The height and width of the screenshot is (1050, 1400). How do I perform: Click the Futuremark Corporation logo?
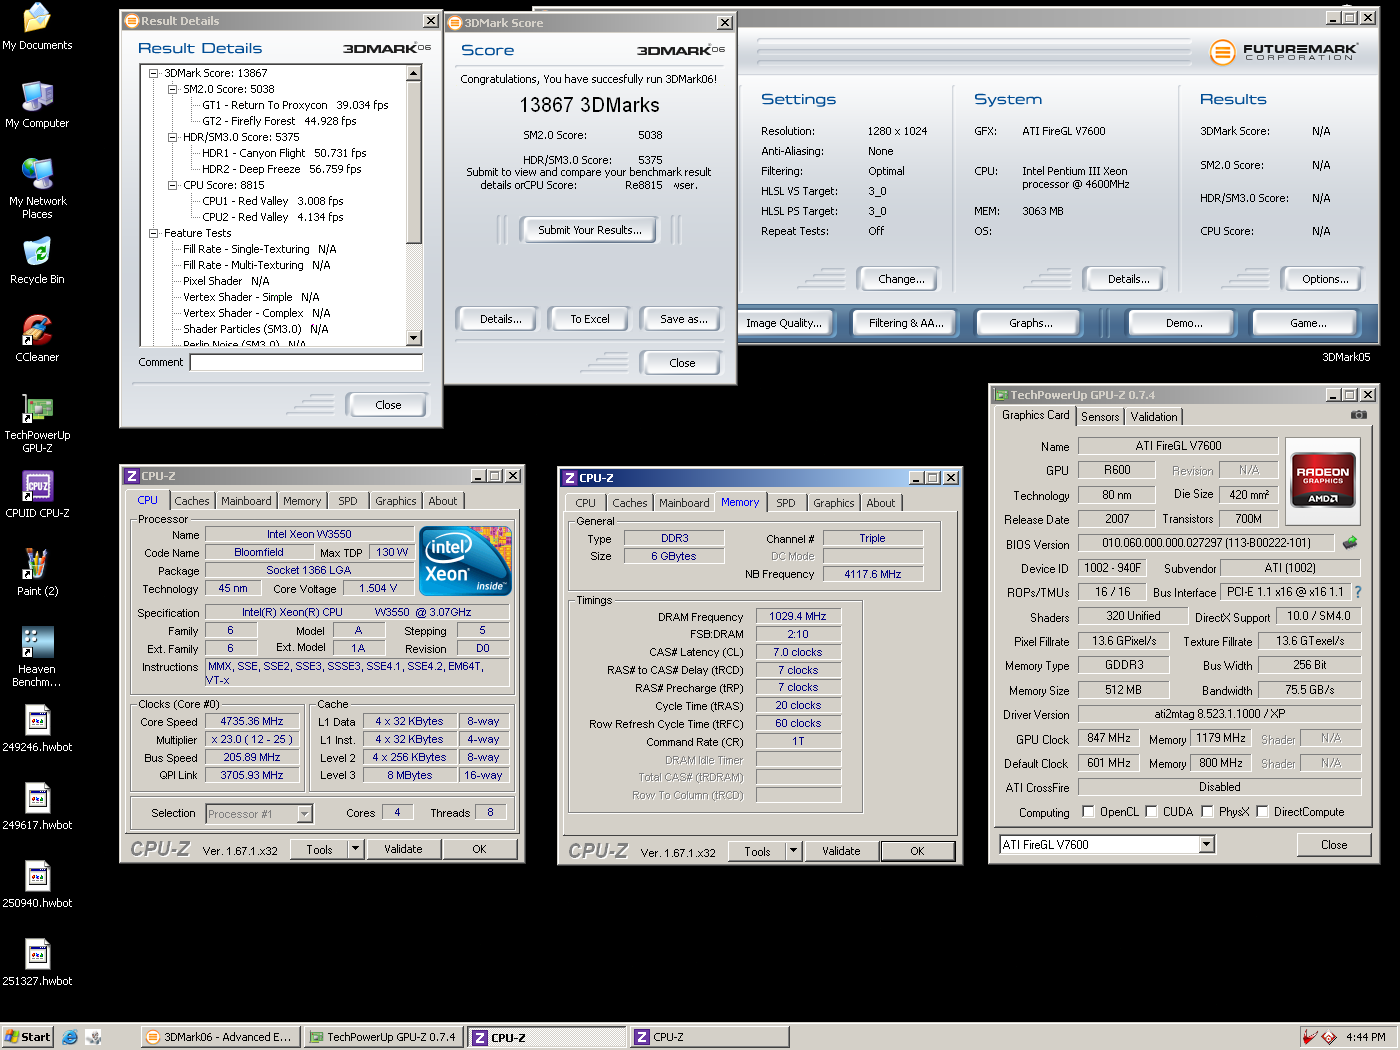[1284, 52]
